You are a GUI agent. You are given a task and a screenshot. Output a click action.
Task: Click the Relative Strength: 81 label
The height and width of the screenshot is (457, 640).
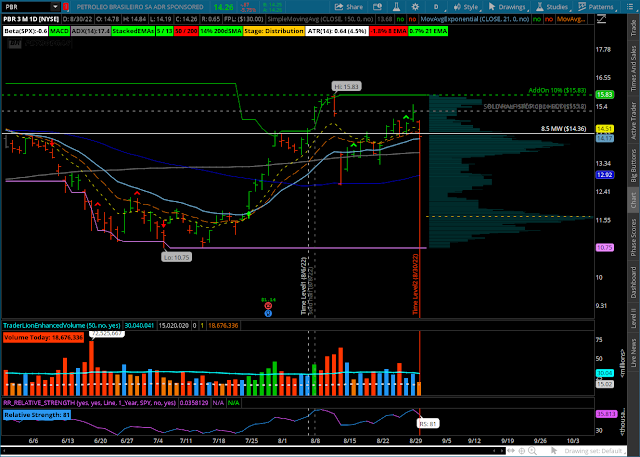37,415
